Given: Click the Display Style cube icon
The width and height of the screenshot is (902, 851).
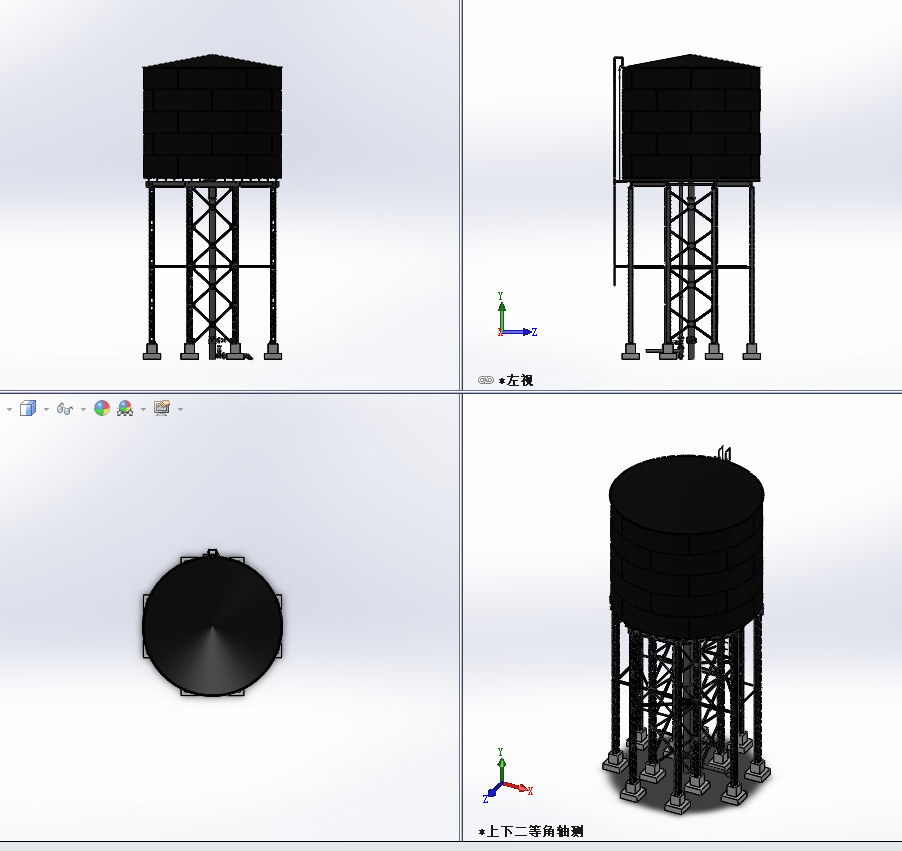Looking at the screenshot, I should pyautogui.click(x=28, y=409).
